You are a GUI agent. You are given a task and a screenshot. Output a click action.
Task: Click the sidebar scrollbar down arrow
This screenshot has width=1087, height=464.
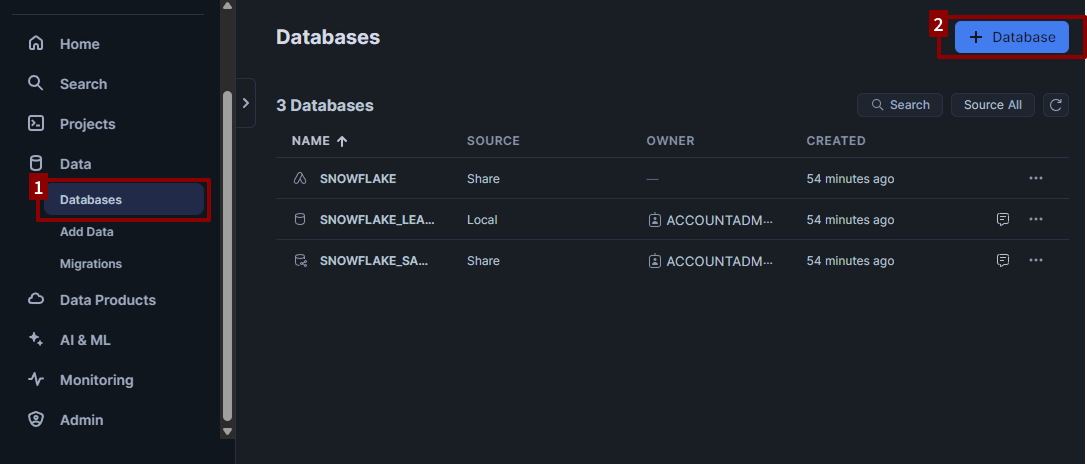227,431
